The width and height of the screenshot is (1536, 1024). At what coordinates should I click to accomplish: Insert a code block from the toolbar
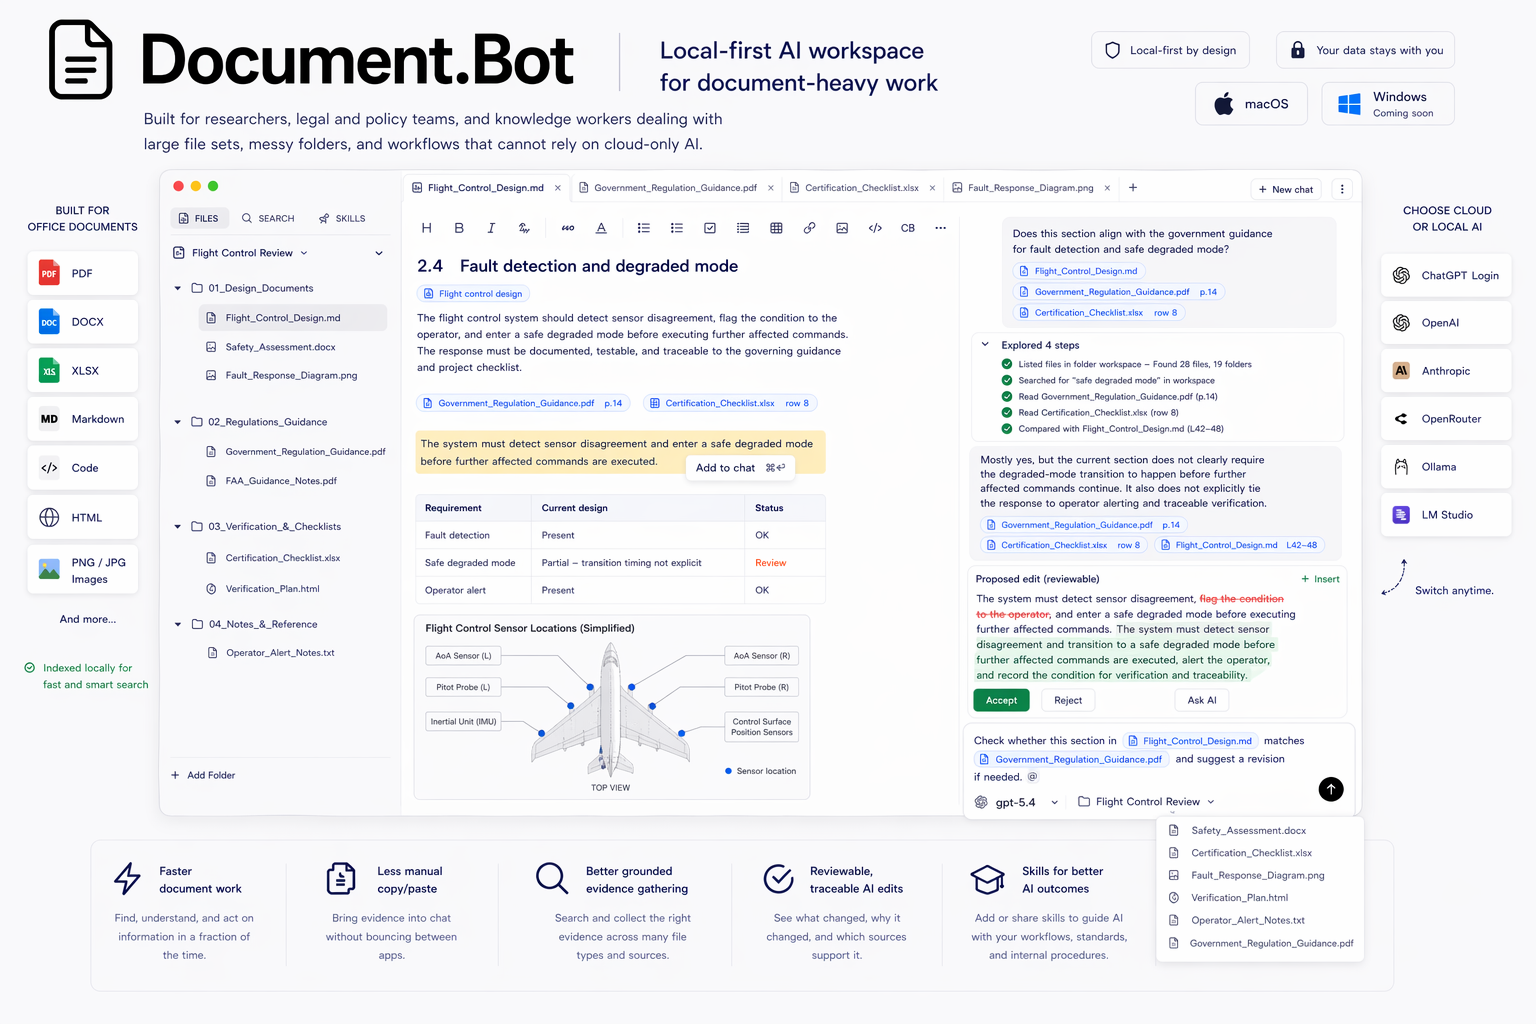pyautogui.click(x=875, y=228)
